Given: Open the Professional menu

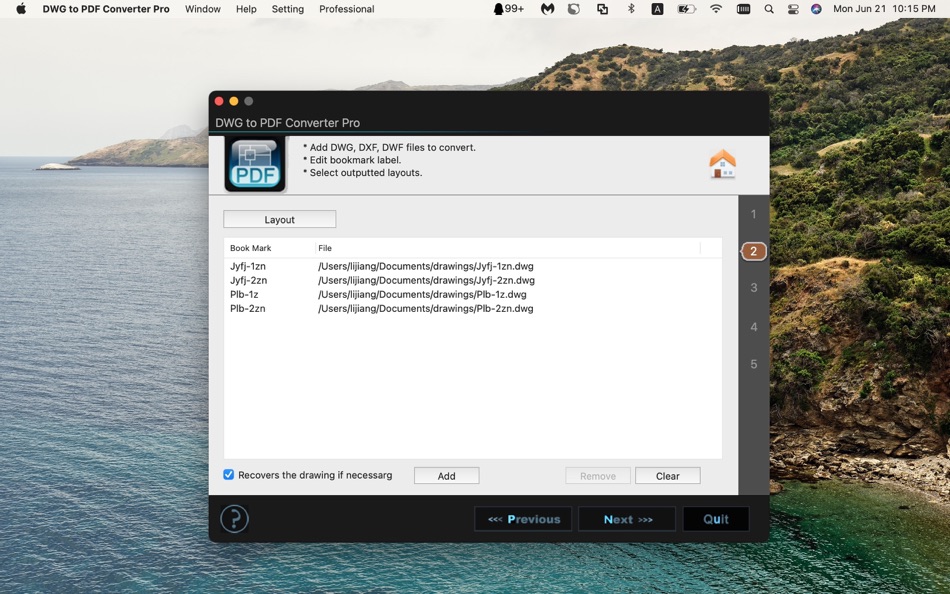Looking at the screenshot, I should (347, 8).
